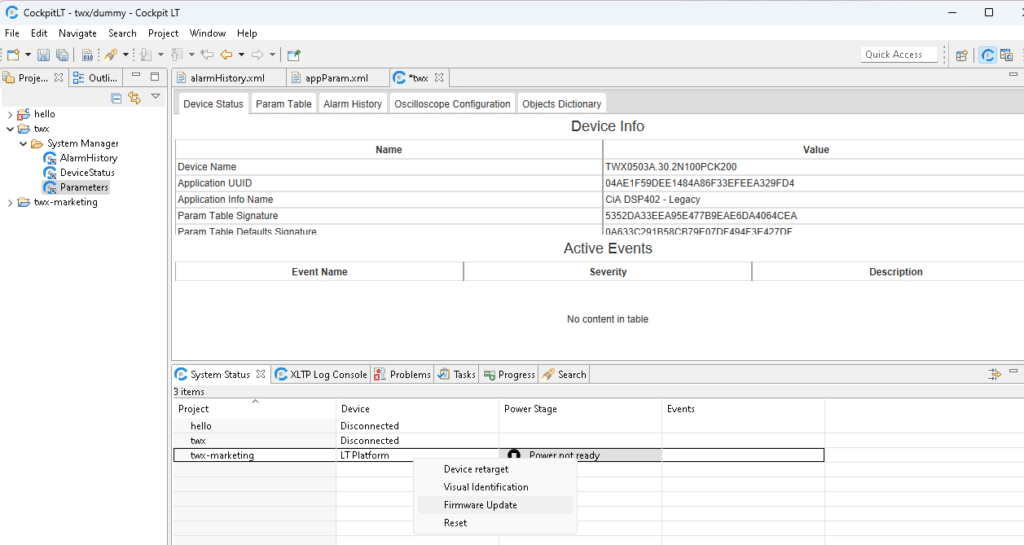Screen dimensions: 1024x545
Task: Open the Param Table tab
Action: pos(283,104)
